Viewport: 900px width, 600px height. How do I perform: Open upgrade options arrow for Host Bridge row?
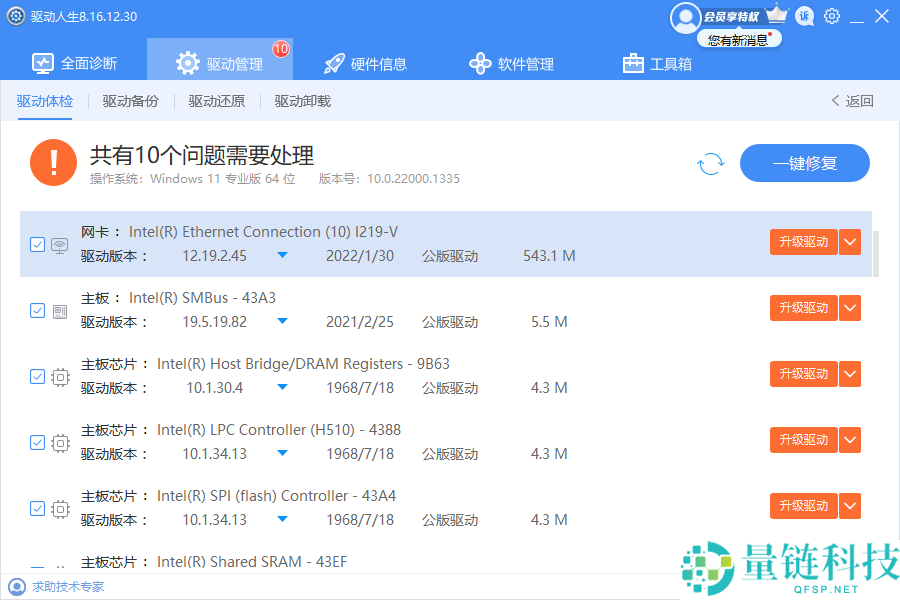click(850, 374)
